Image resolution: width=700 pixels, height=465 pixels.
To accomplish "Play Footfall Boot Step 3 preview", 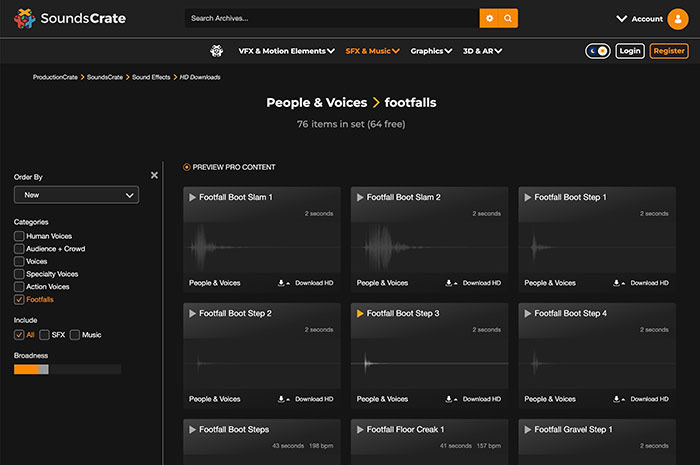I will [360, 313].
